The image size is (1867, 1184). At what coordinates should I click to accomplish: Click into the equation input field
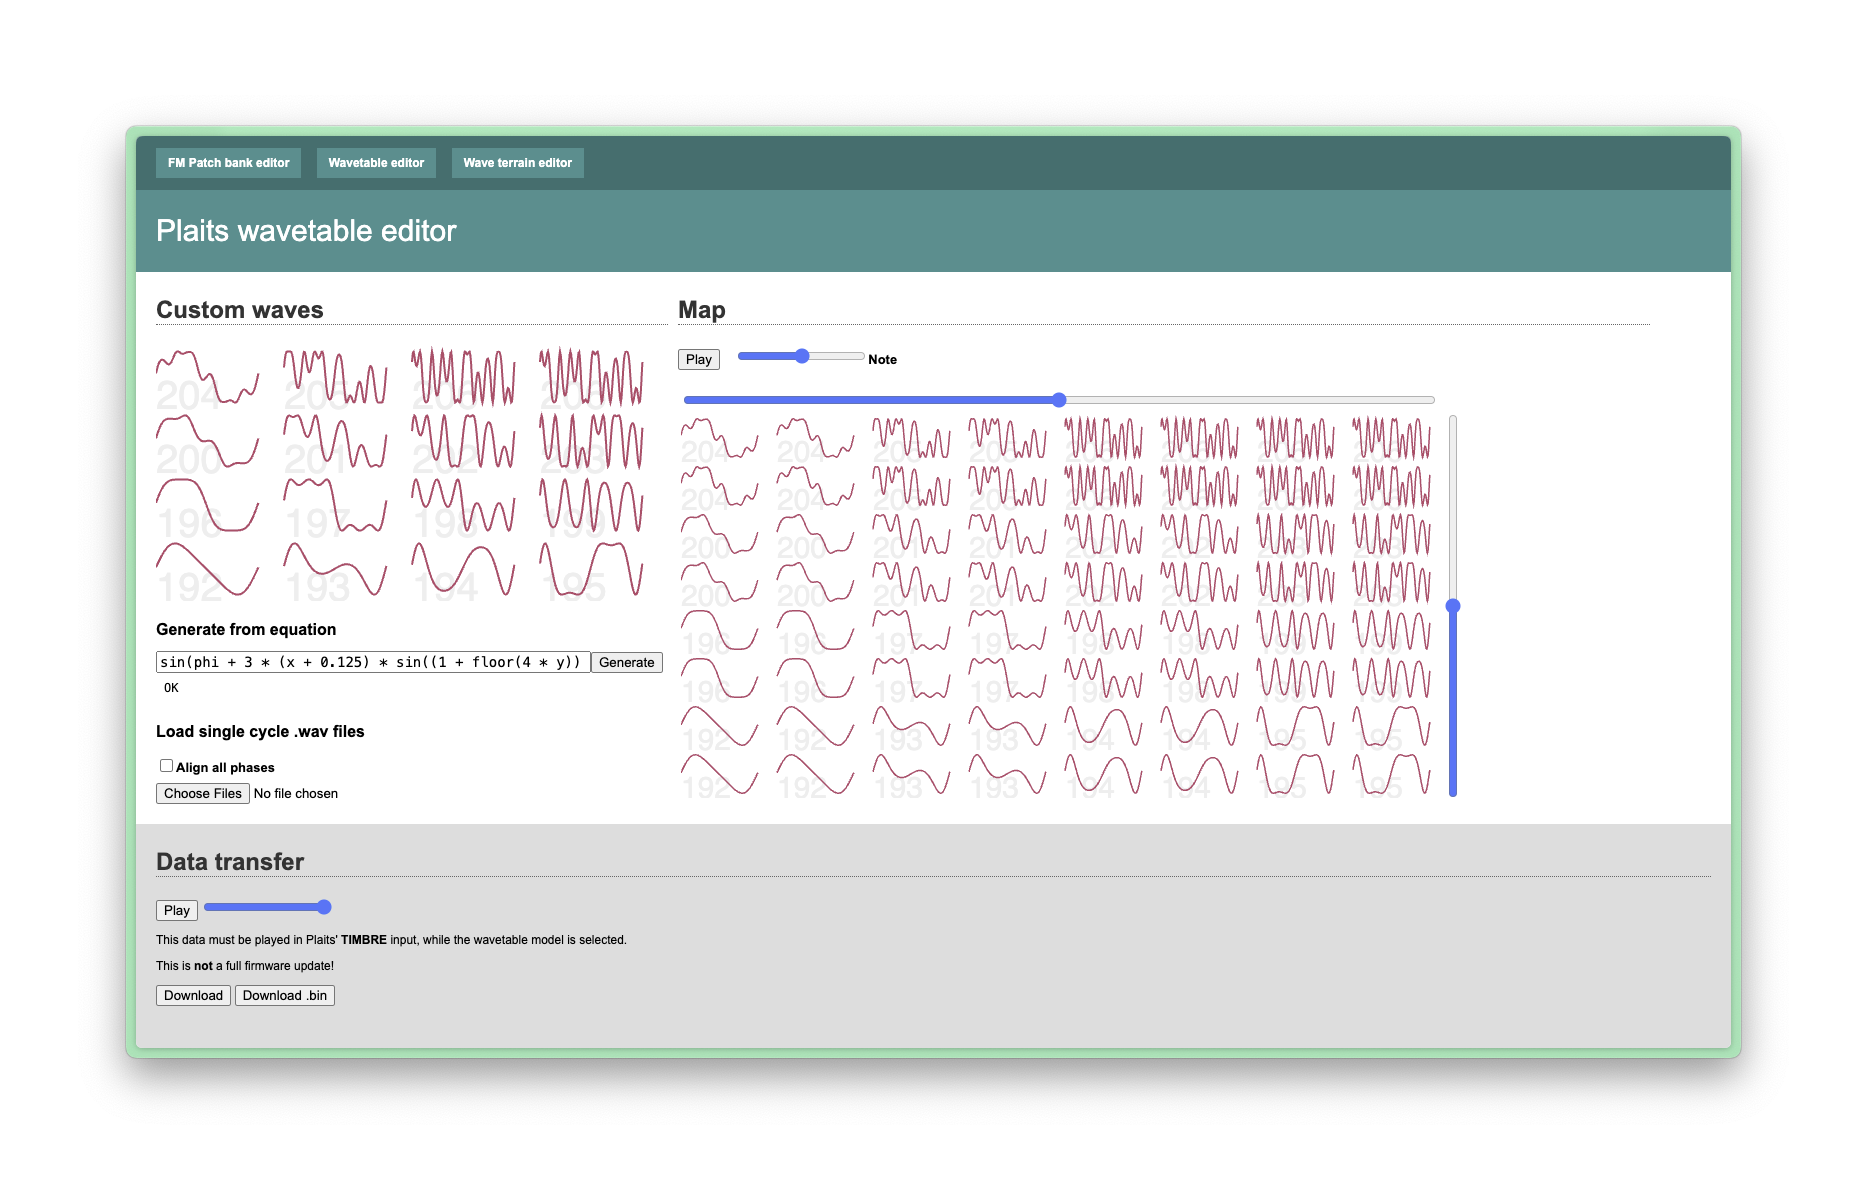pyautogui.click(x=372, y=662)
